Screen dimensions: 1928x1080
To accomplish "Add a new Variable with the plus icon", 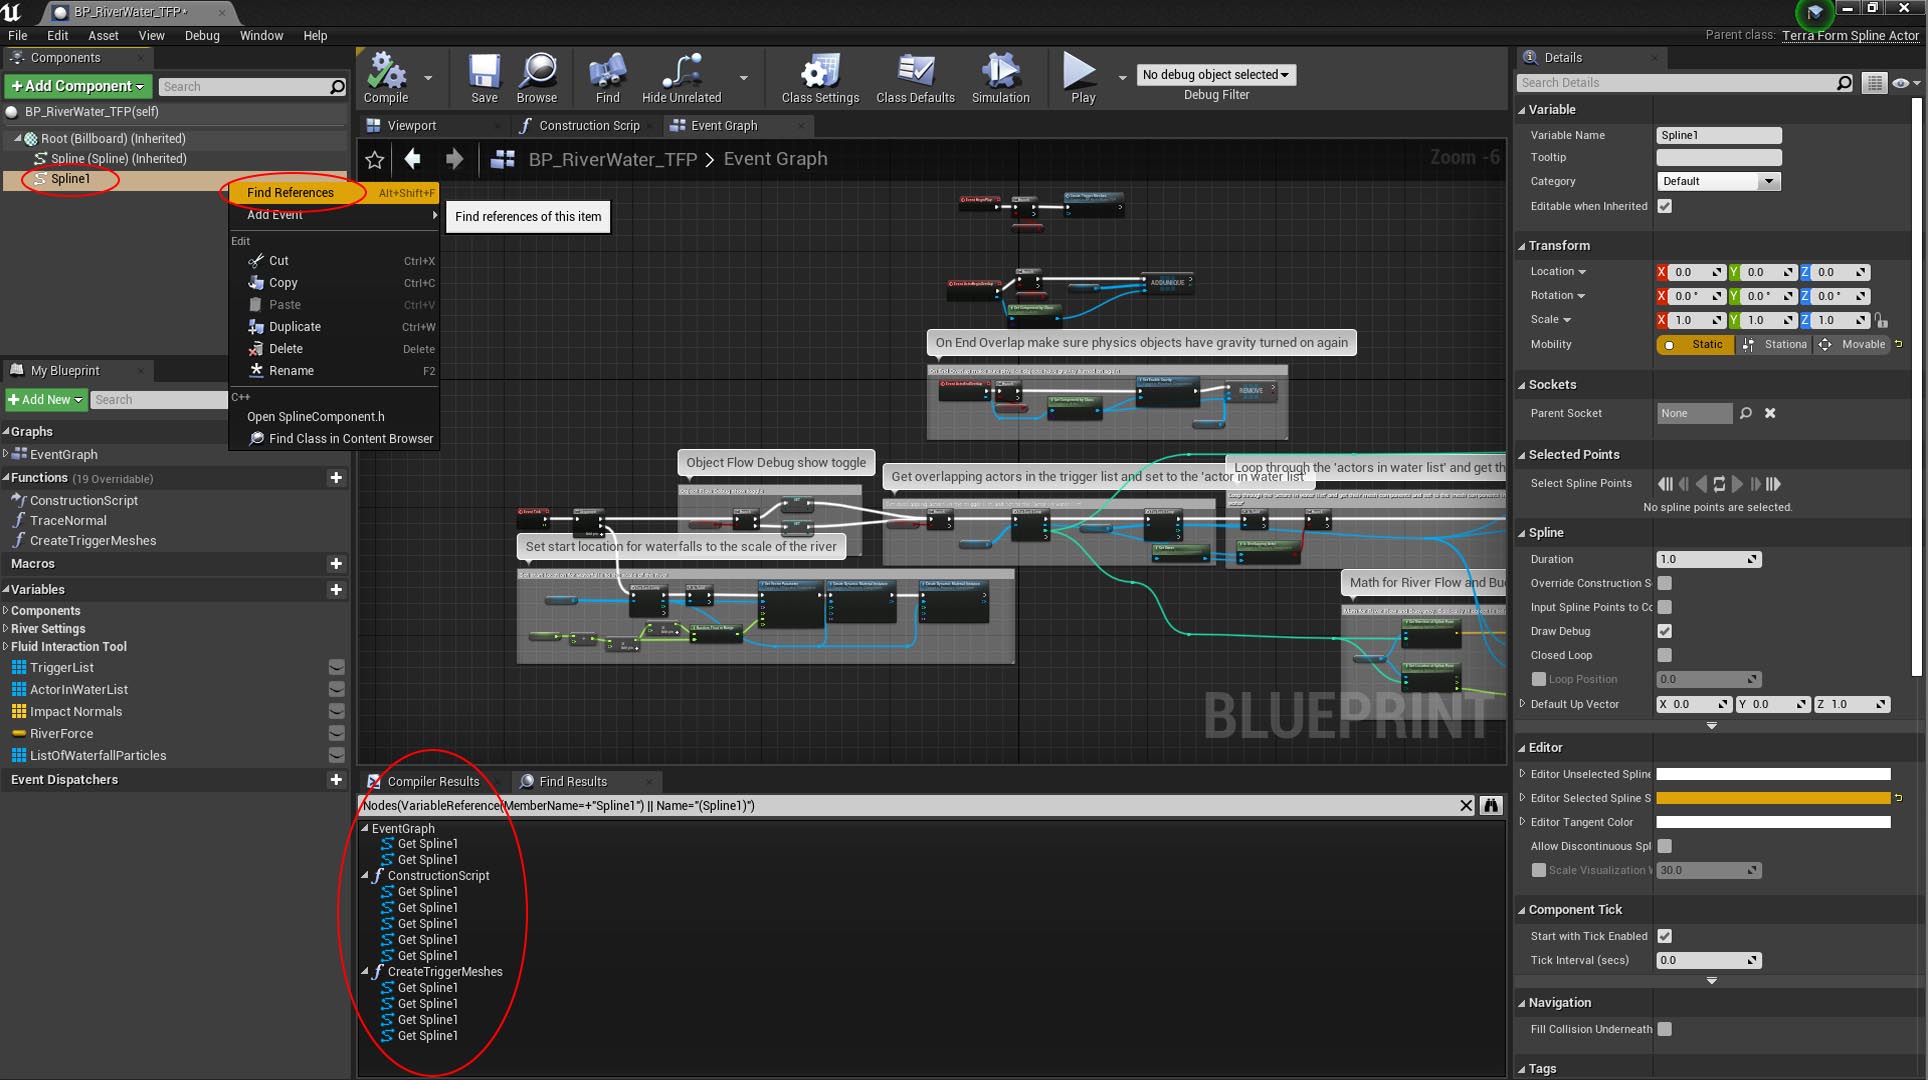I will coord(336,590).
